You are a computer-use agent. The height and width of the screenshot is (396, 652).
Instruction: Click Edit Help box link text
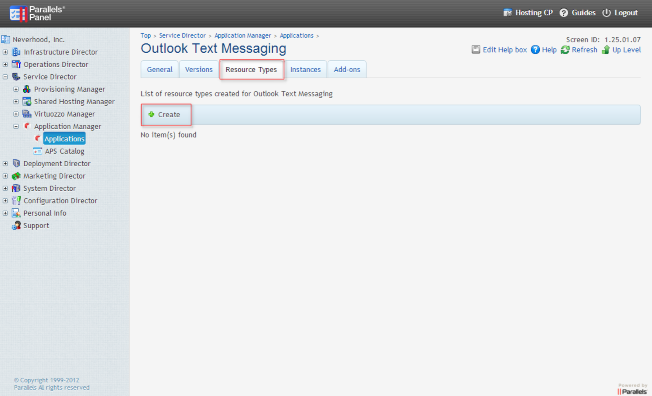tap(505, 50)
